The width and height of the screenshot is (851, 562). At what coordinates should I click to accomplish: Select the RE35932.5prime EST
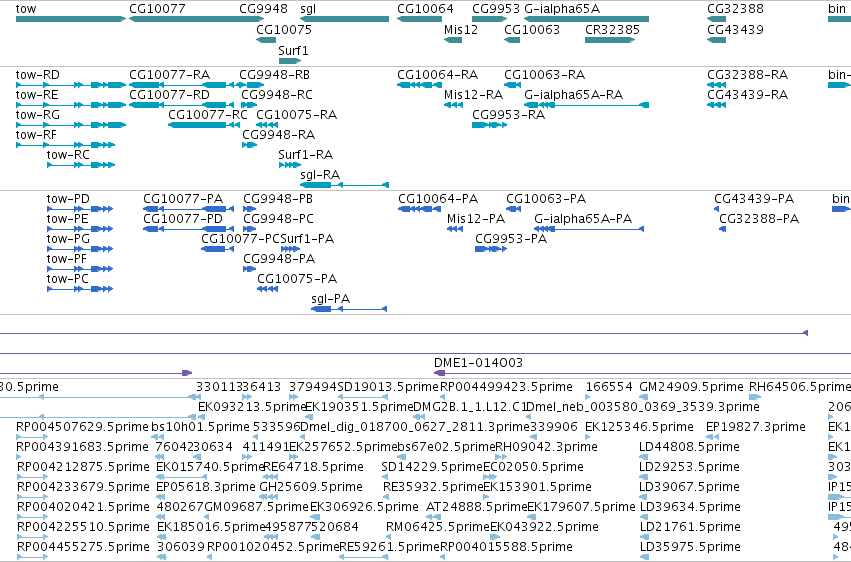tap(388, 497)
